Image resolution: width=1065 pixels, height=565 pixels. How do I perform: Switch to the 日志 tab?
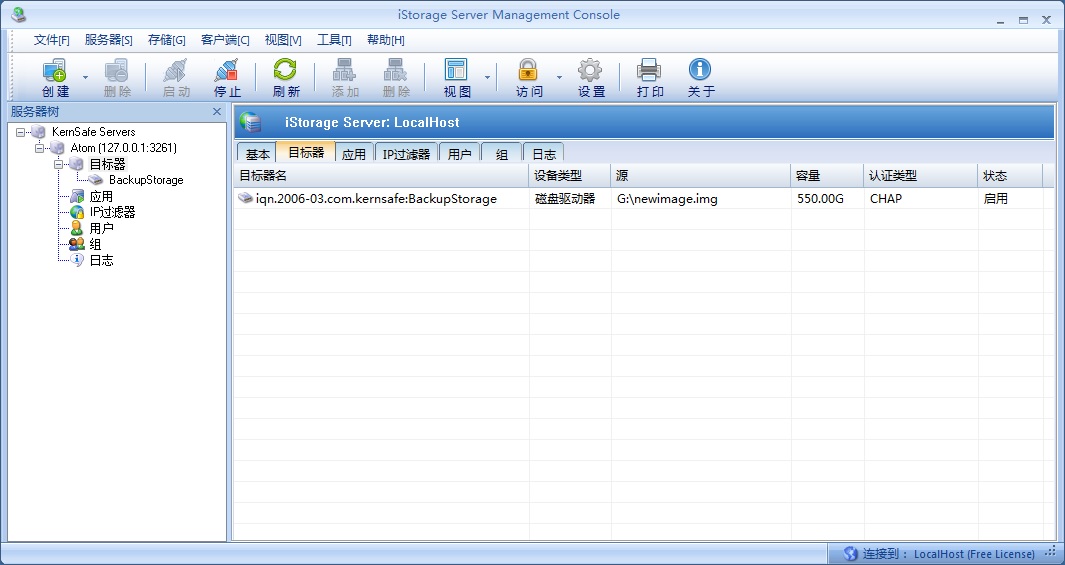click(544, 153)
